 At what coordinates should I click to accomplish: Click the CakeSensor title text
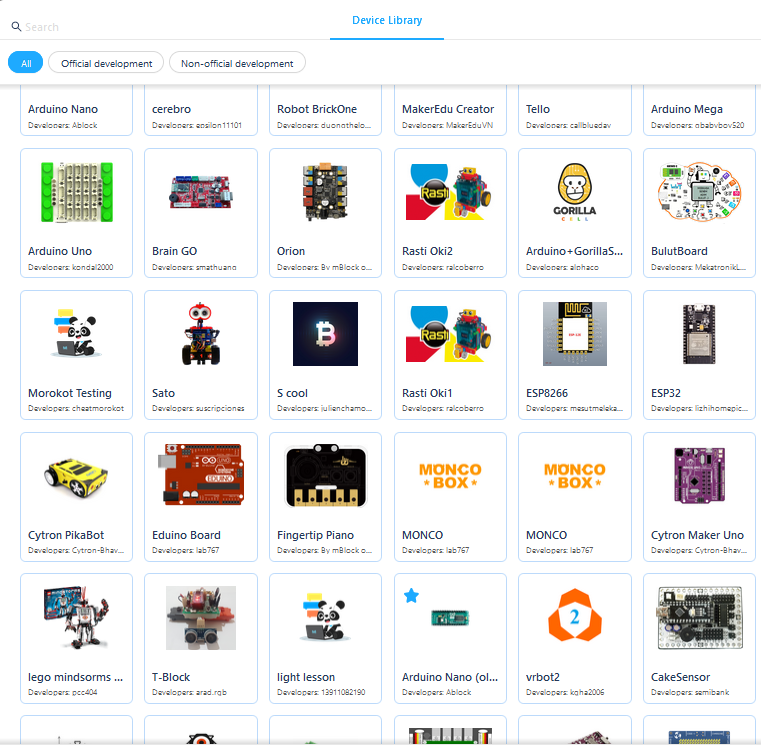[x=680, y=677]
